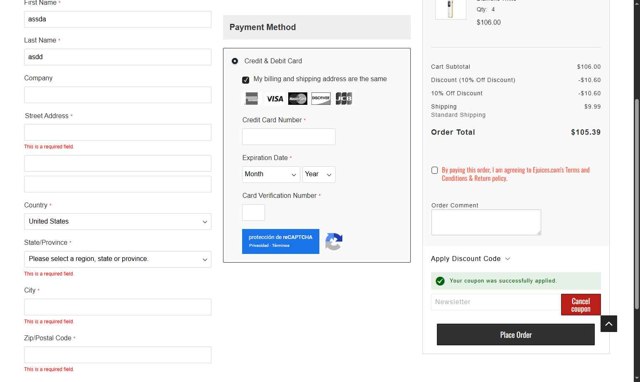The height and width of the screenshot is (382, 640).
Task: Click the Order Comment text area
Action: [486, 222]
